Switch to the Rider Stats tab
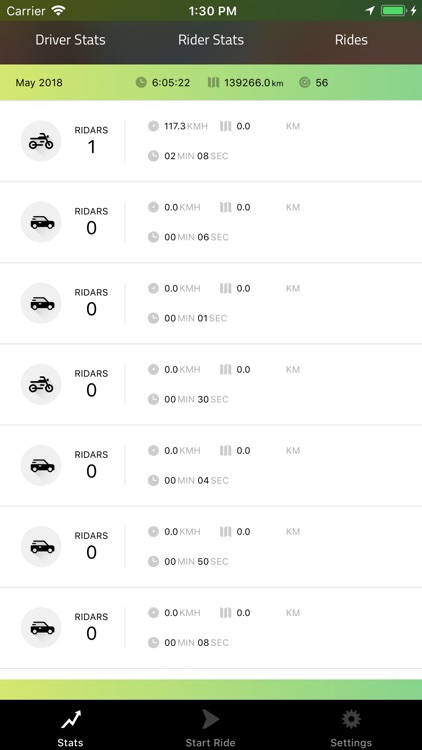This screenshot has width=422, height=750. [x=211, y=40]
